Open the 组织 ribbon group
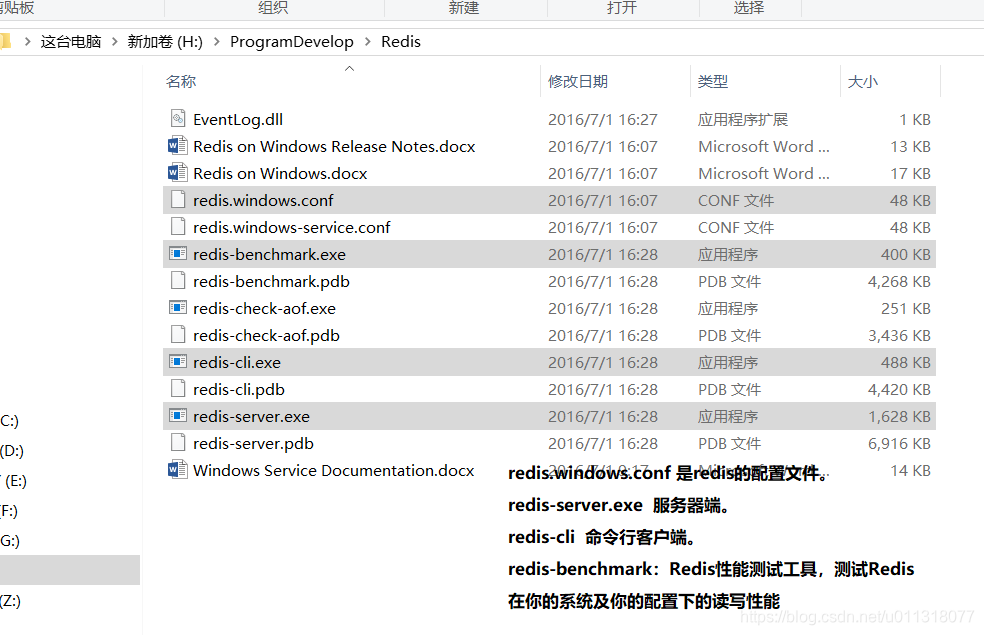Screen dimensions: 984x635 point(273,8)
